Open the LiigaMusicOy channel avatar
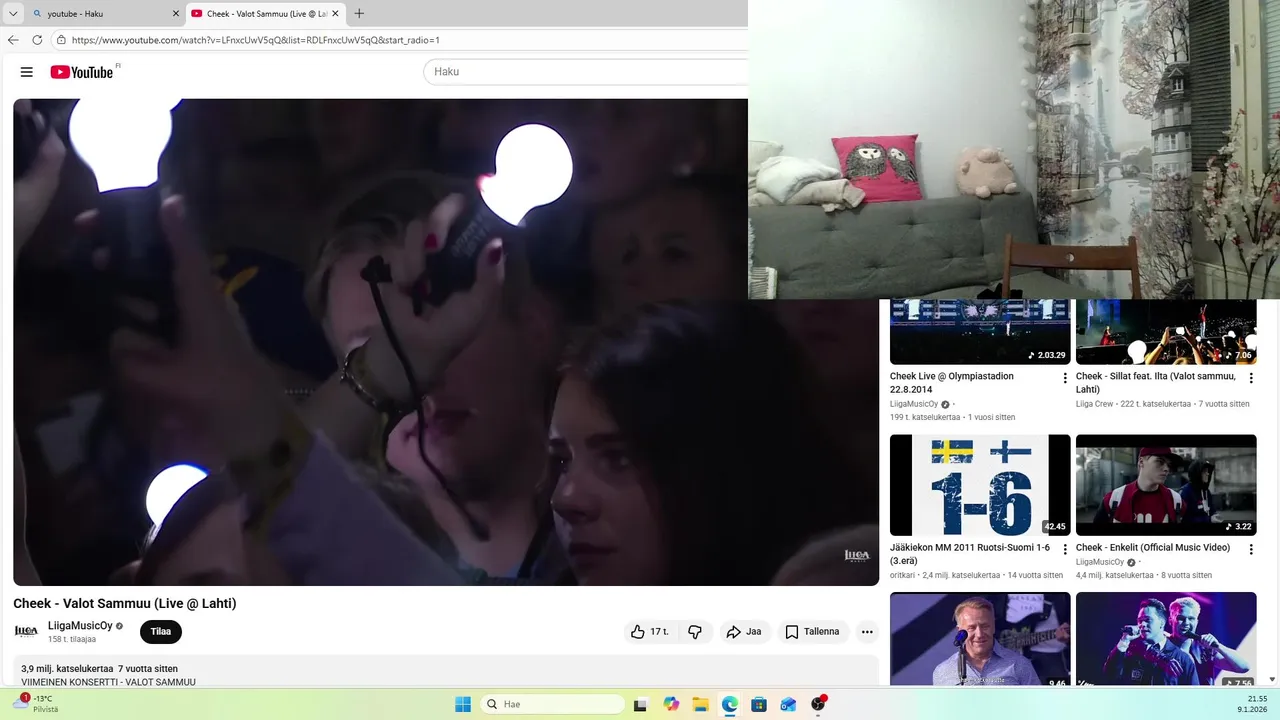This screenshot has width=1280, height=720. tap(26, 631)
